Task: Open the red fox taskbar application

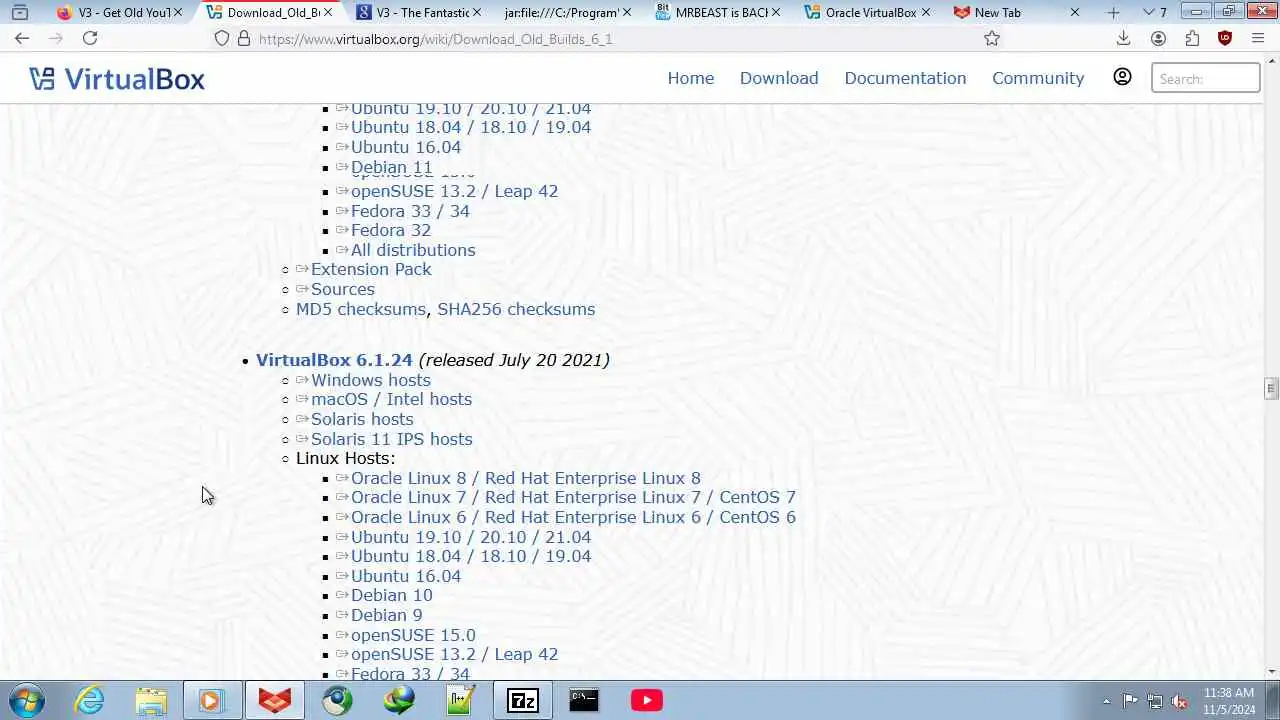Action: point(275,700)
